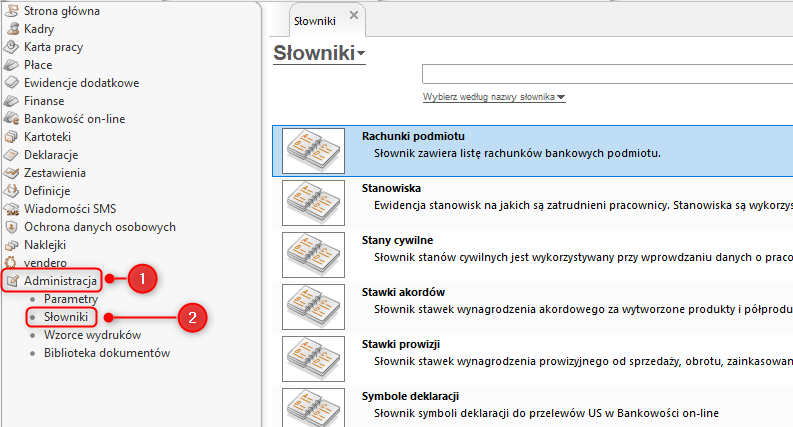793x427 pixels.
Task: Click the Płace money icon
Action: [x=11, y=65]
